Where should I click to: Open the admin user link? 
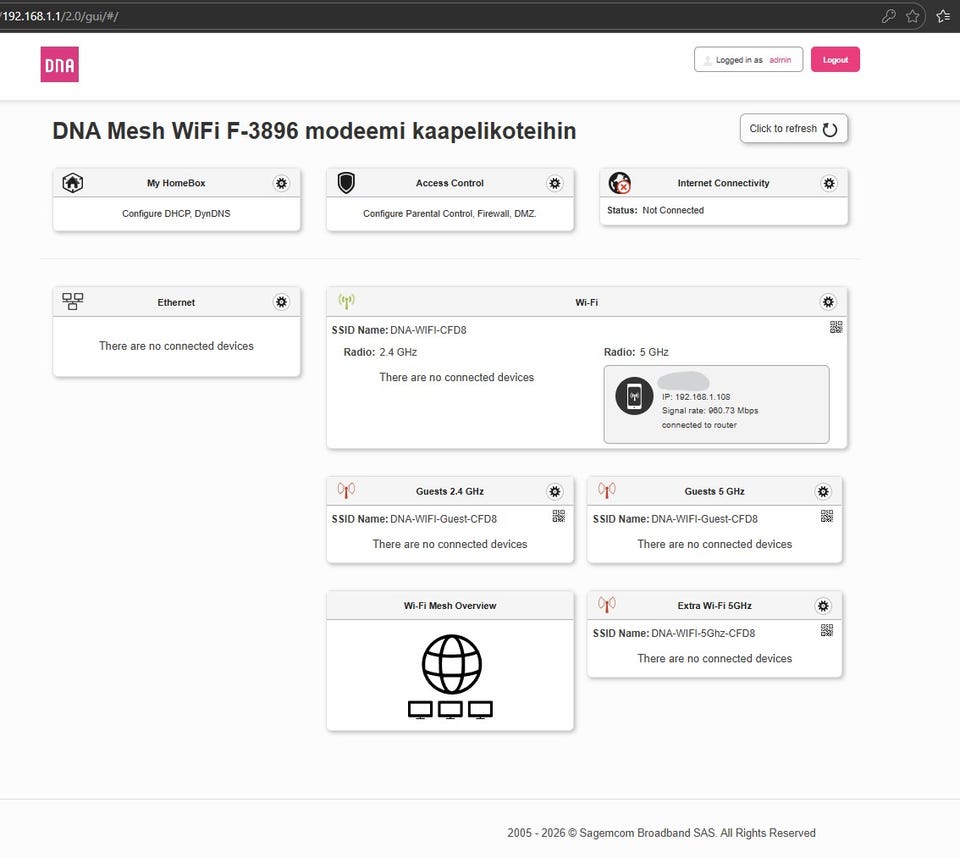tap(780, 60)
